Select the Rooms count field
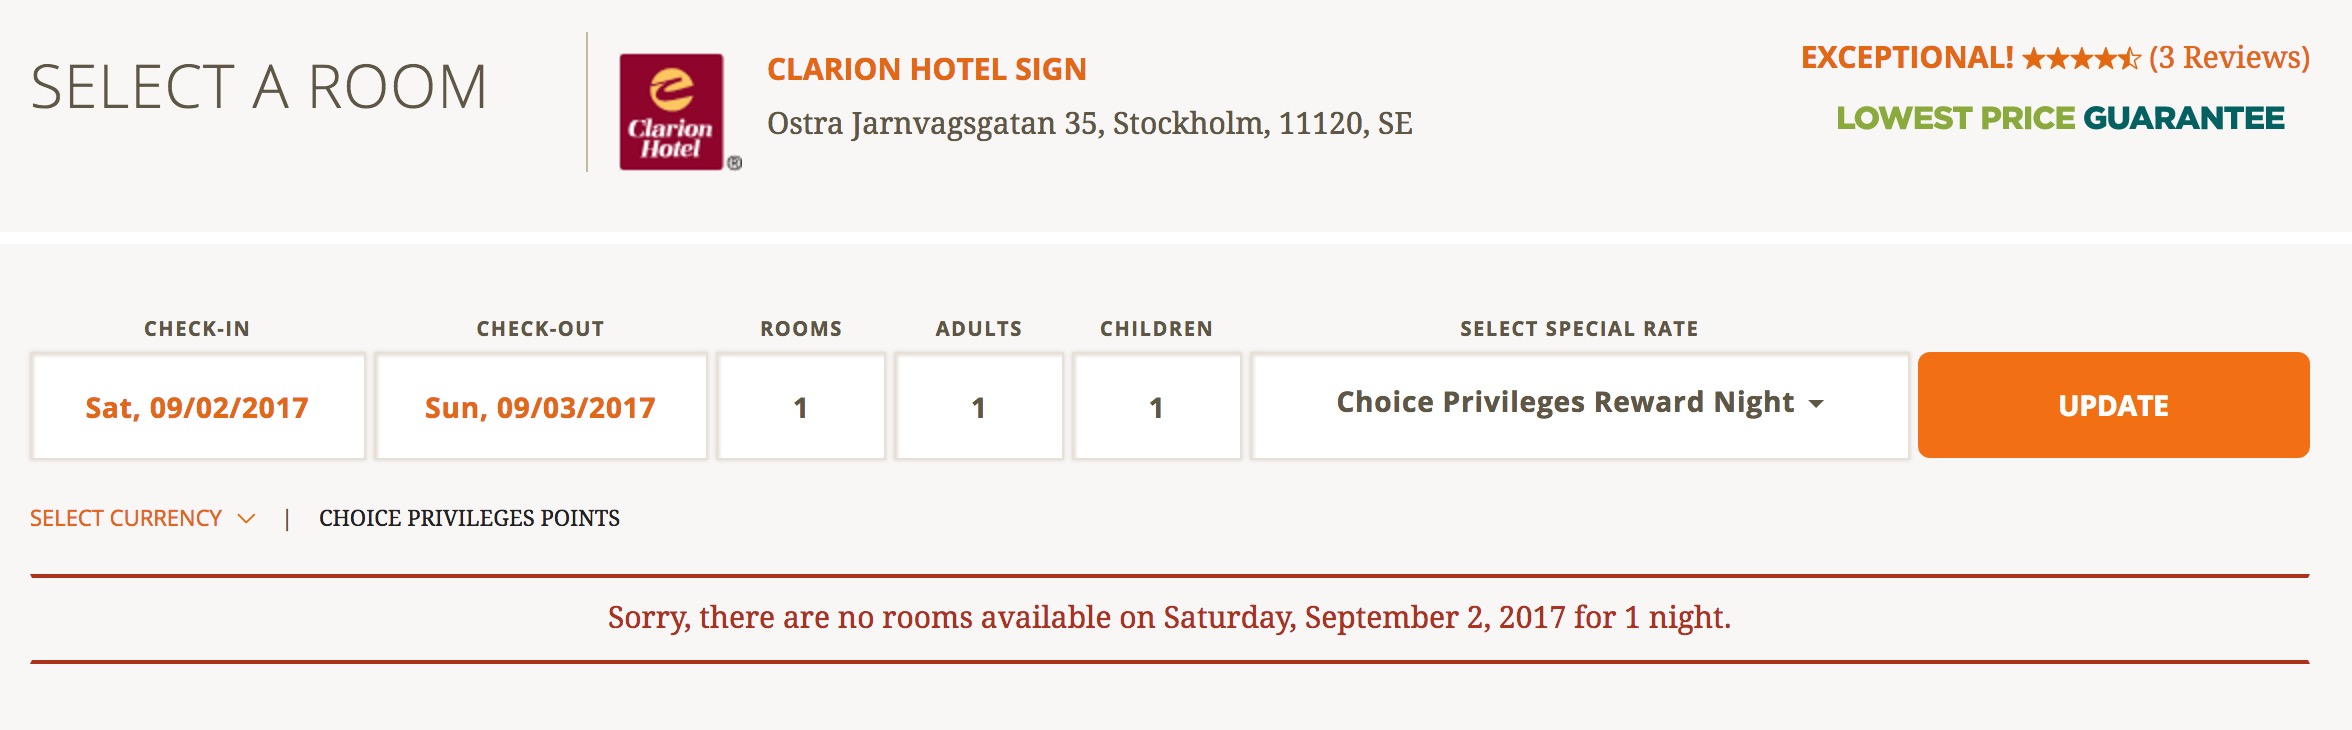 point(800,407)
